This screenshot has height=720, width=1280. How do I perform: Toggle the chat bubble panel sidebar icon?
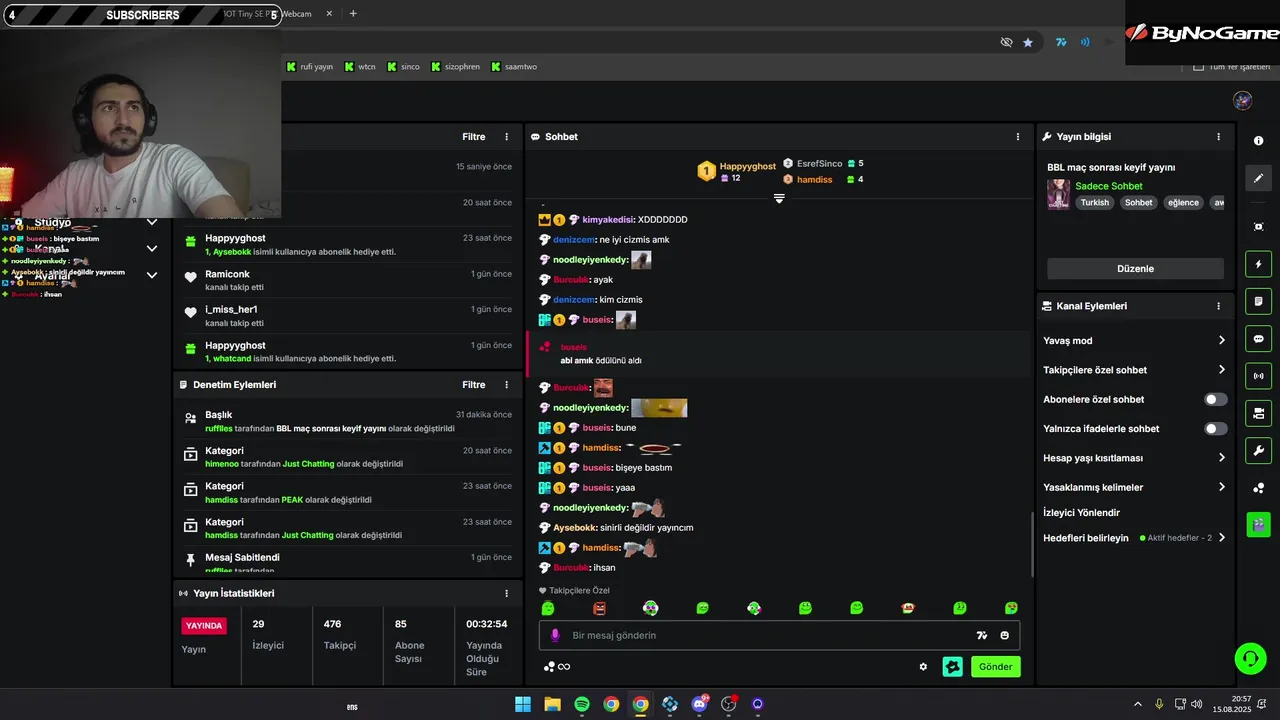(x=1258, y=339)
